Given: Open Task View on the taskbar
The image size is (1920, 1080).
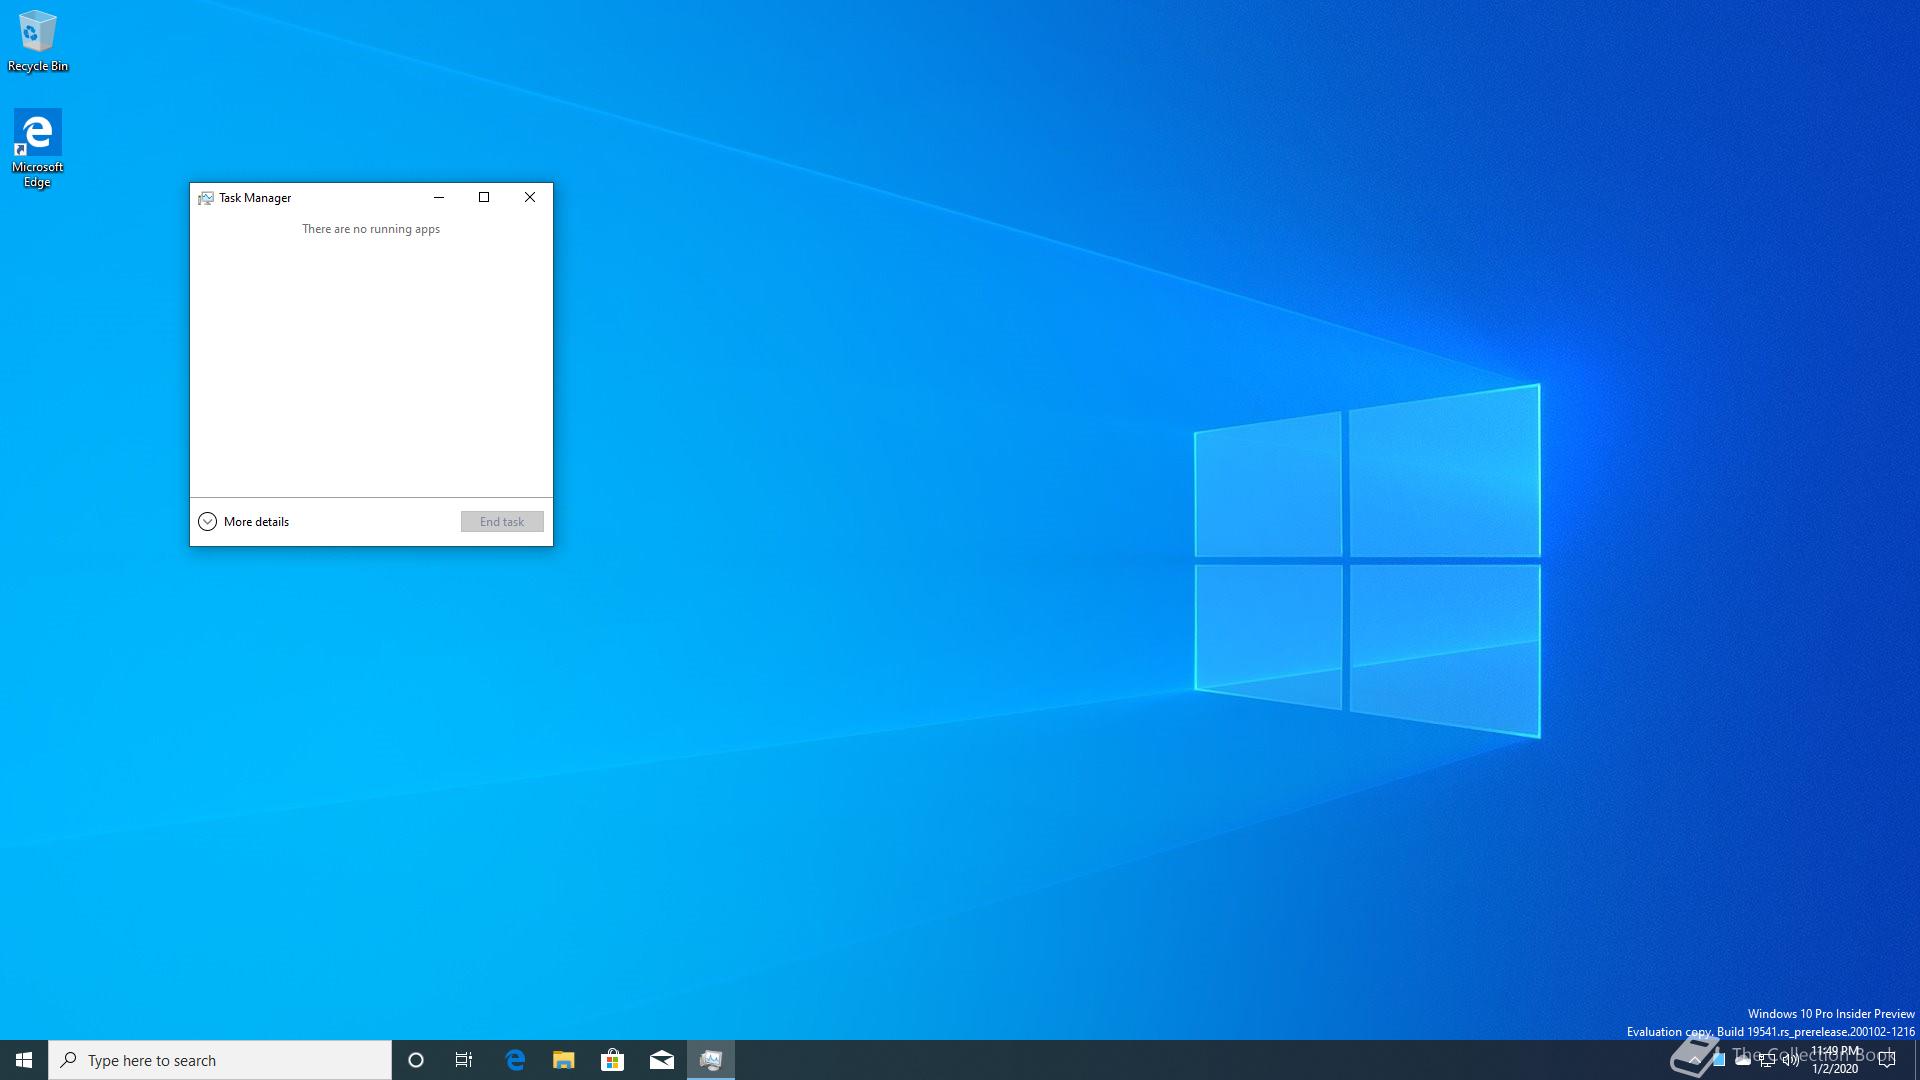Looking at the screenshot, I should coord(464,1060).
